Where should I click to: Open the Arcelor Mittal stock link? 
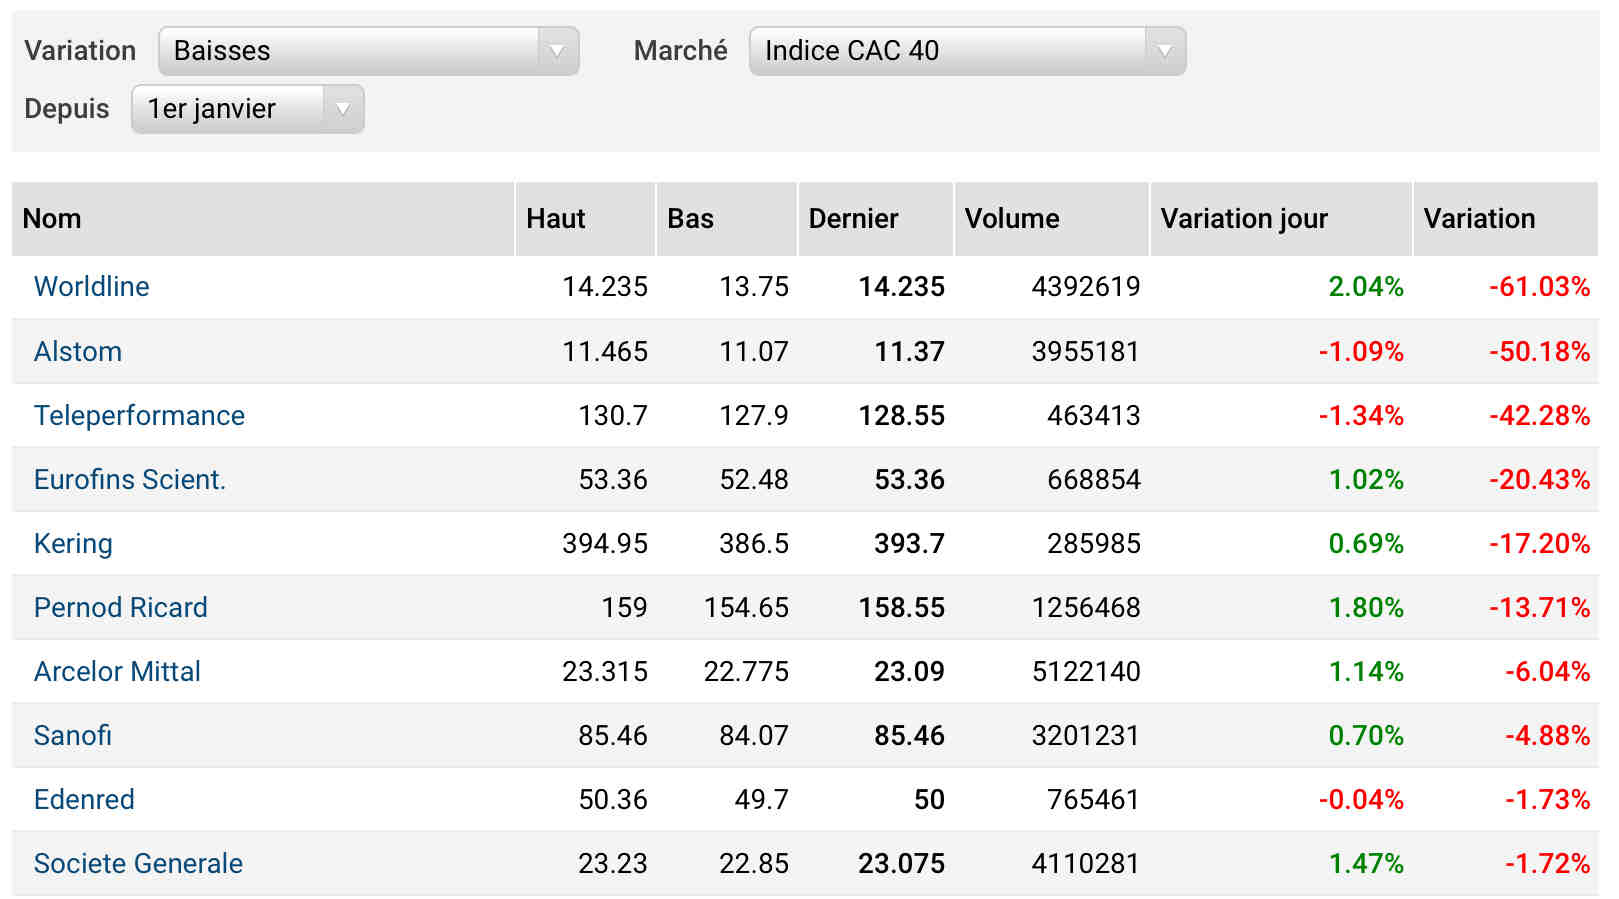click(117, 672)
